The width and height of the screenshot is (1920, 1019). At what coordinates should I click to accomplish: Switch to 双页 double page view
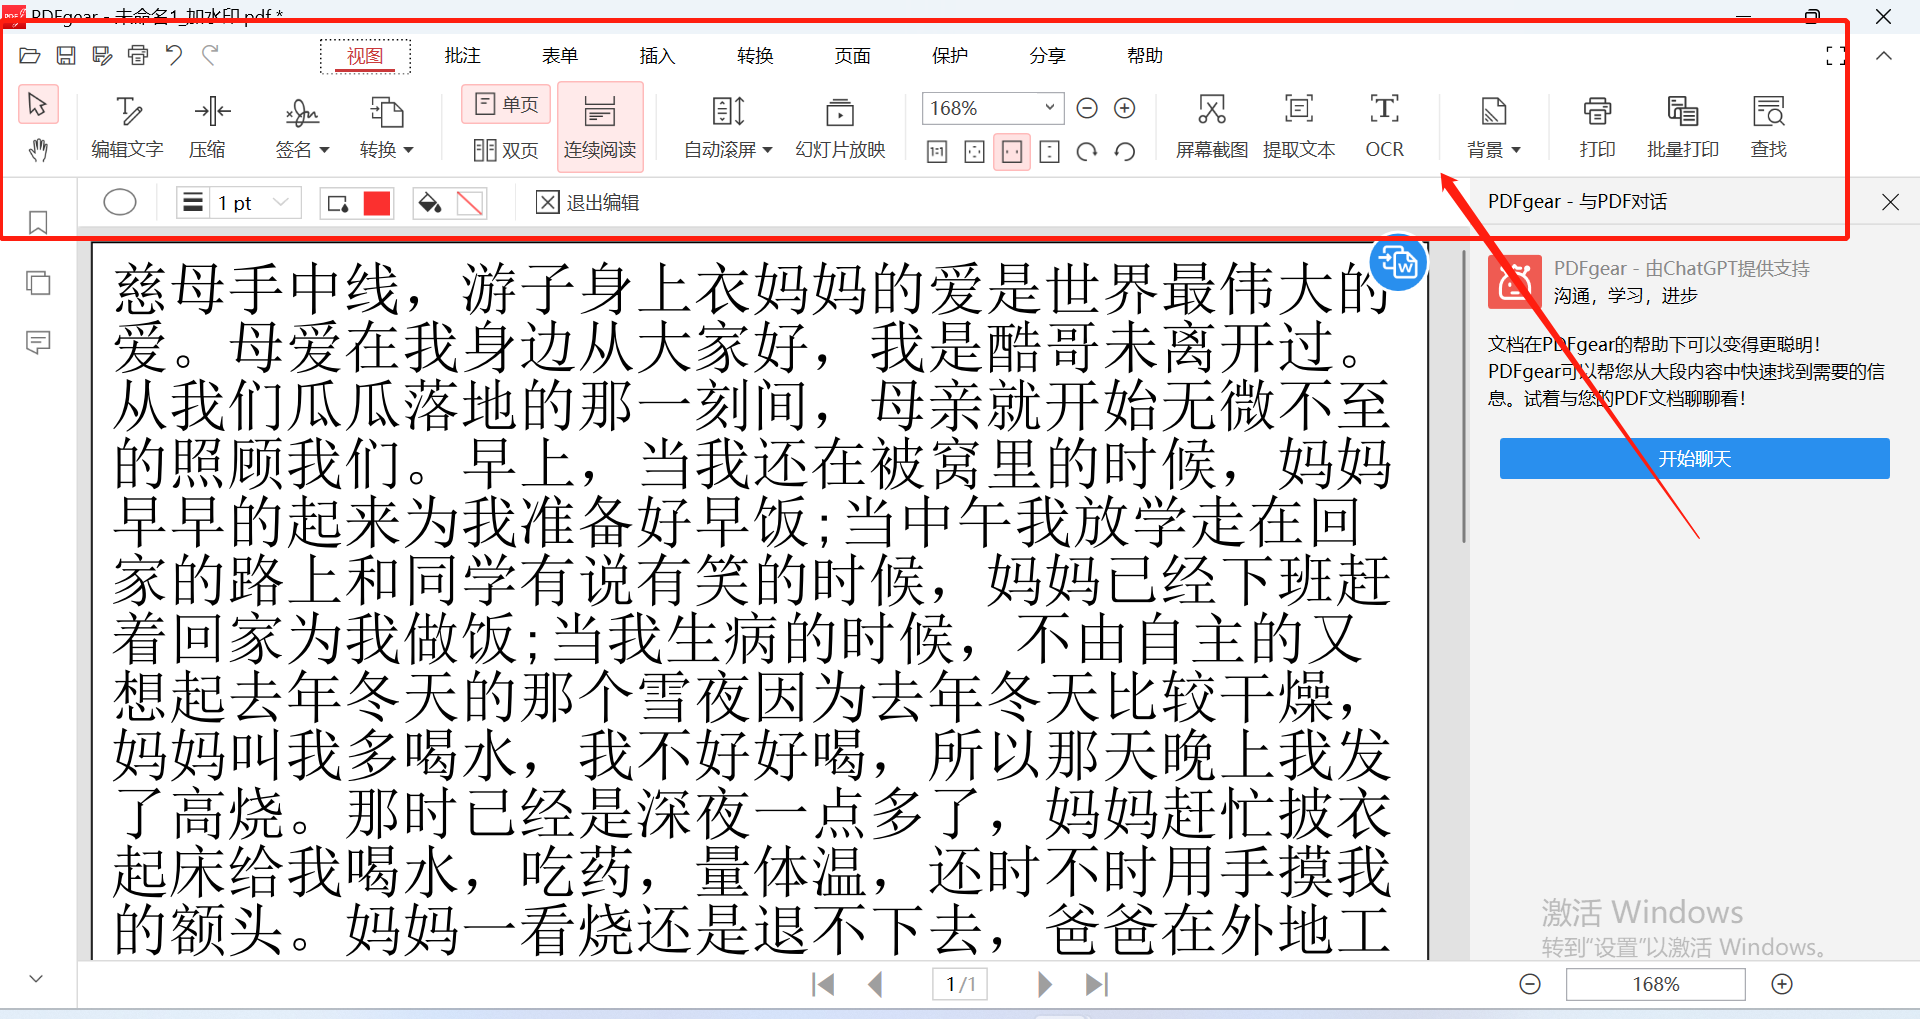506,150
